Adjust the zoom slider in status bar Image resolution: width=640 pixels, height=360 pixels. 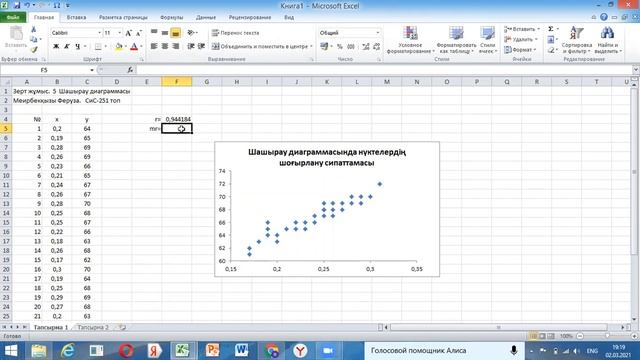[x=607, y=336]
